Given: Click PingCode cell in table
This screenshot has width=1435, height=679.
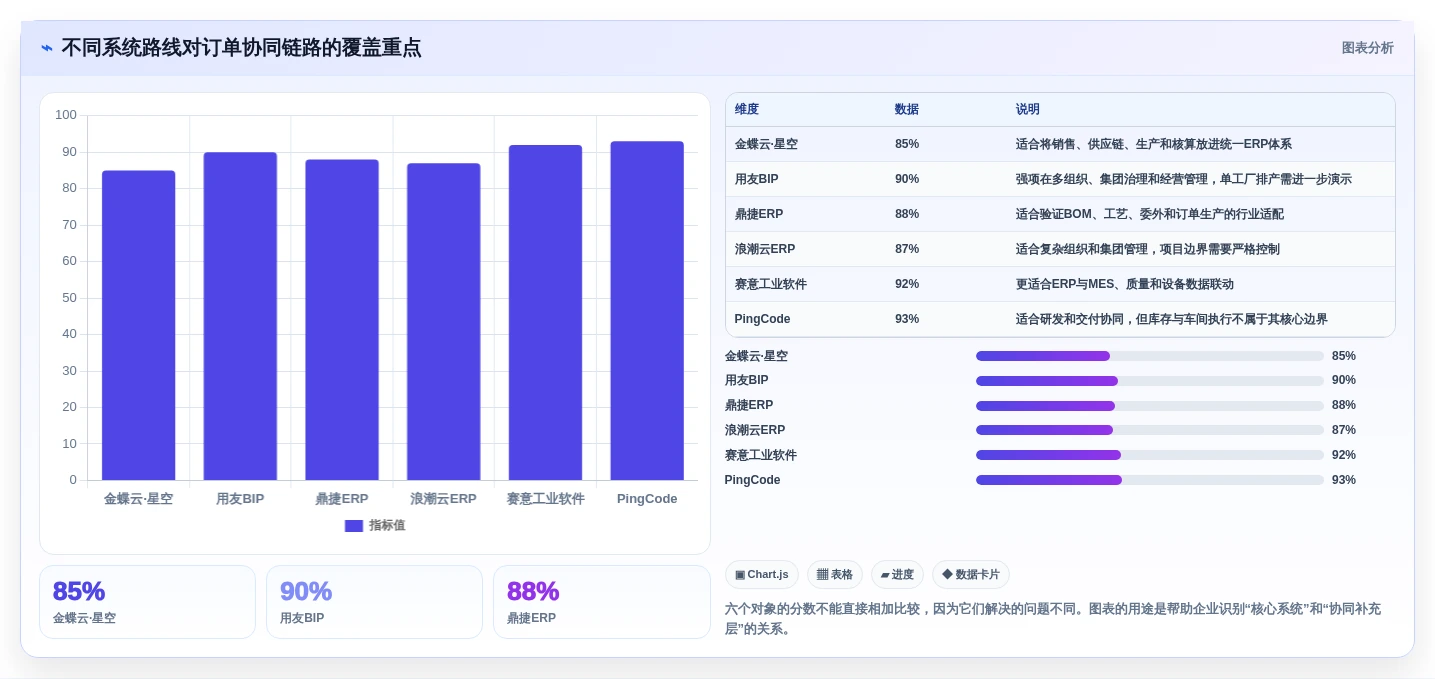Looking at the screenshot, I should click(763, 320).
